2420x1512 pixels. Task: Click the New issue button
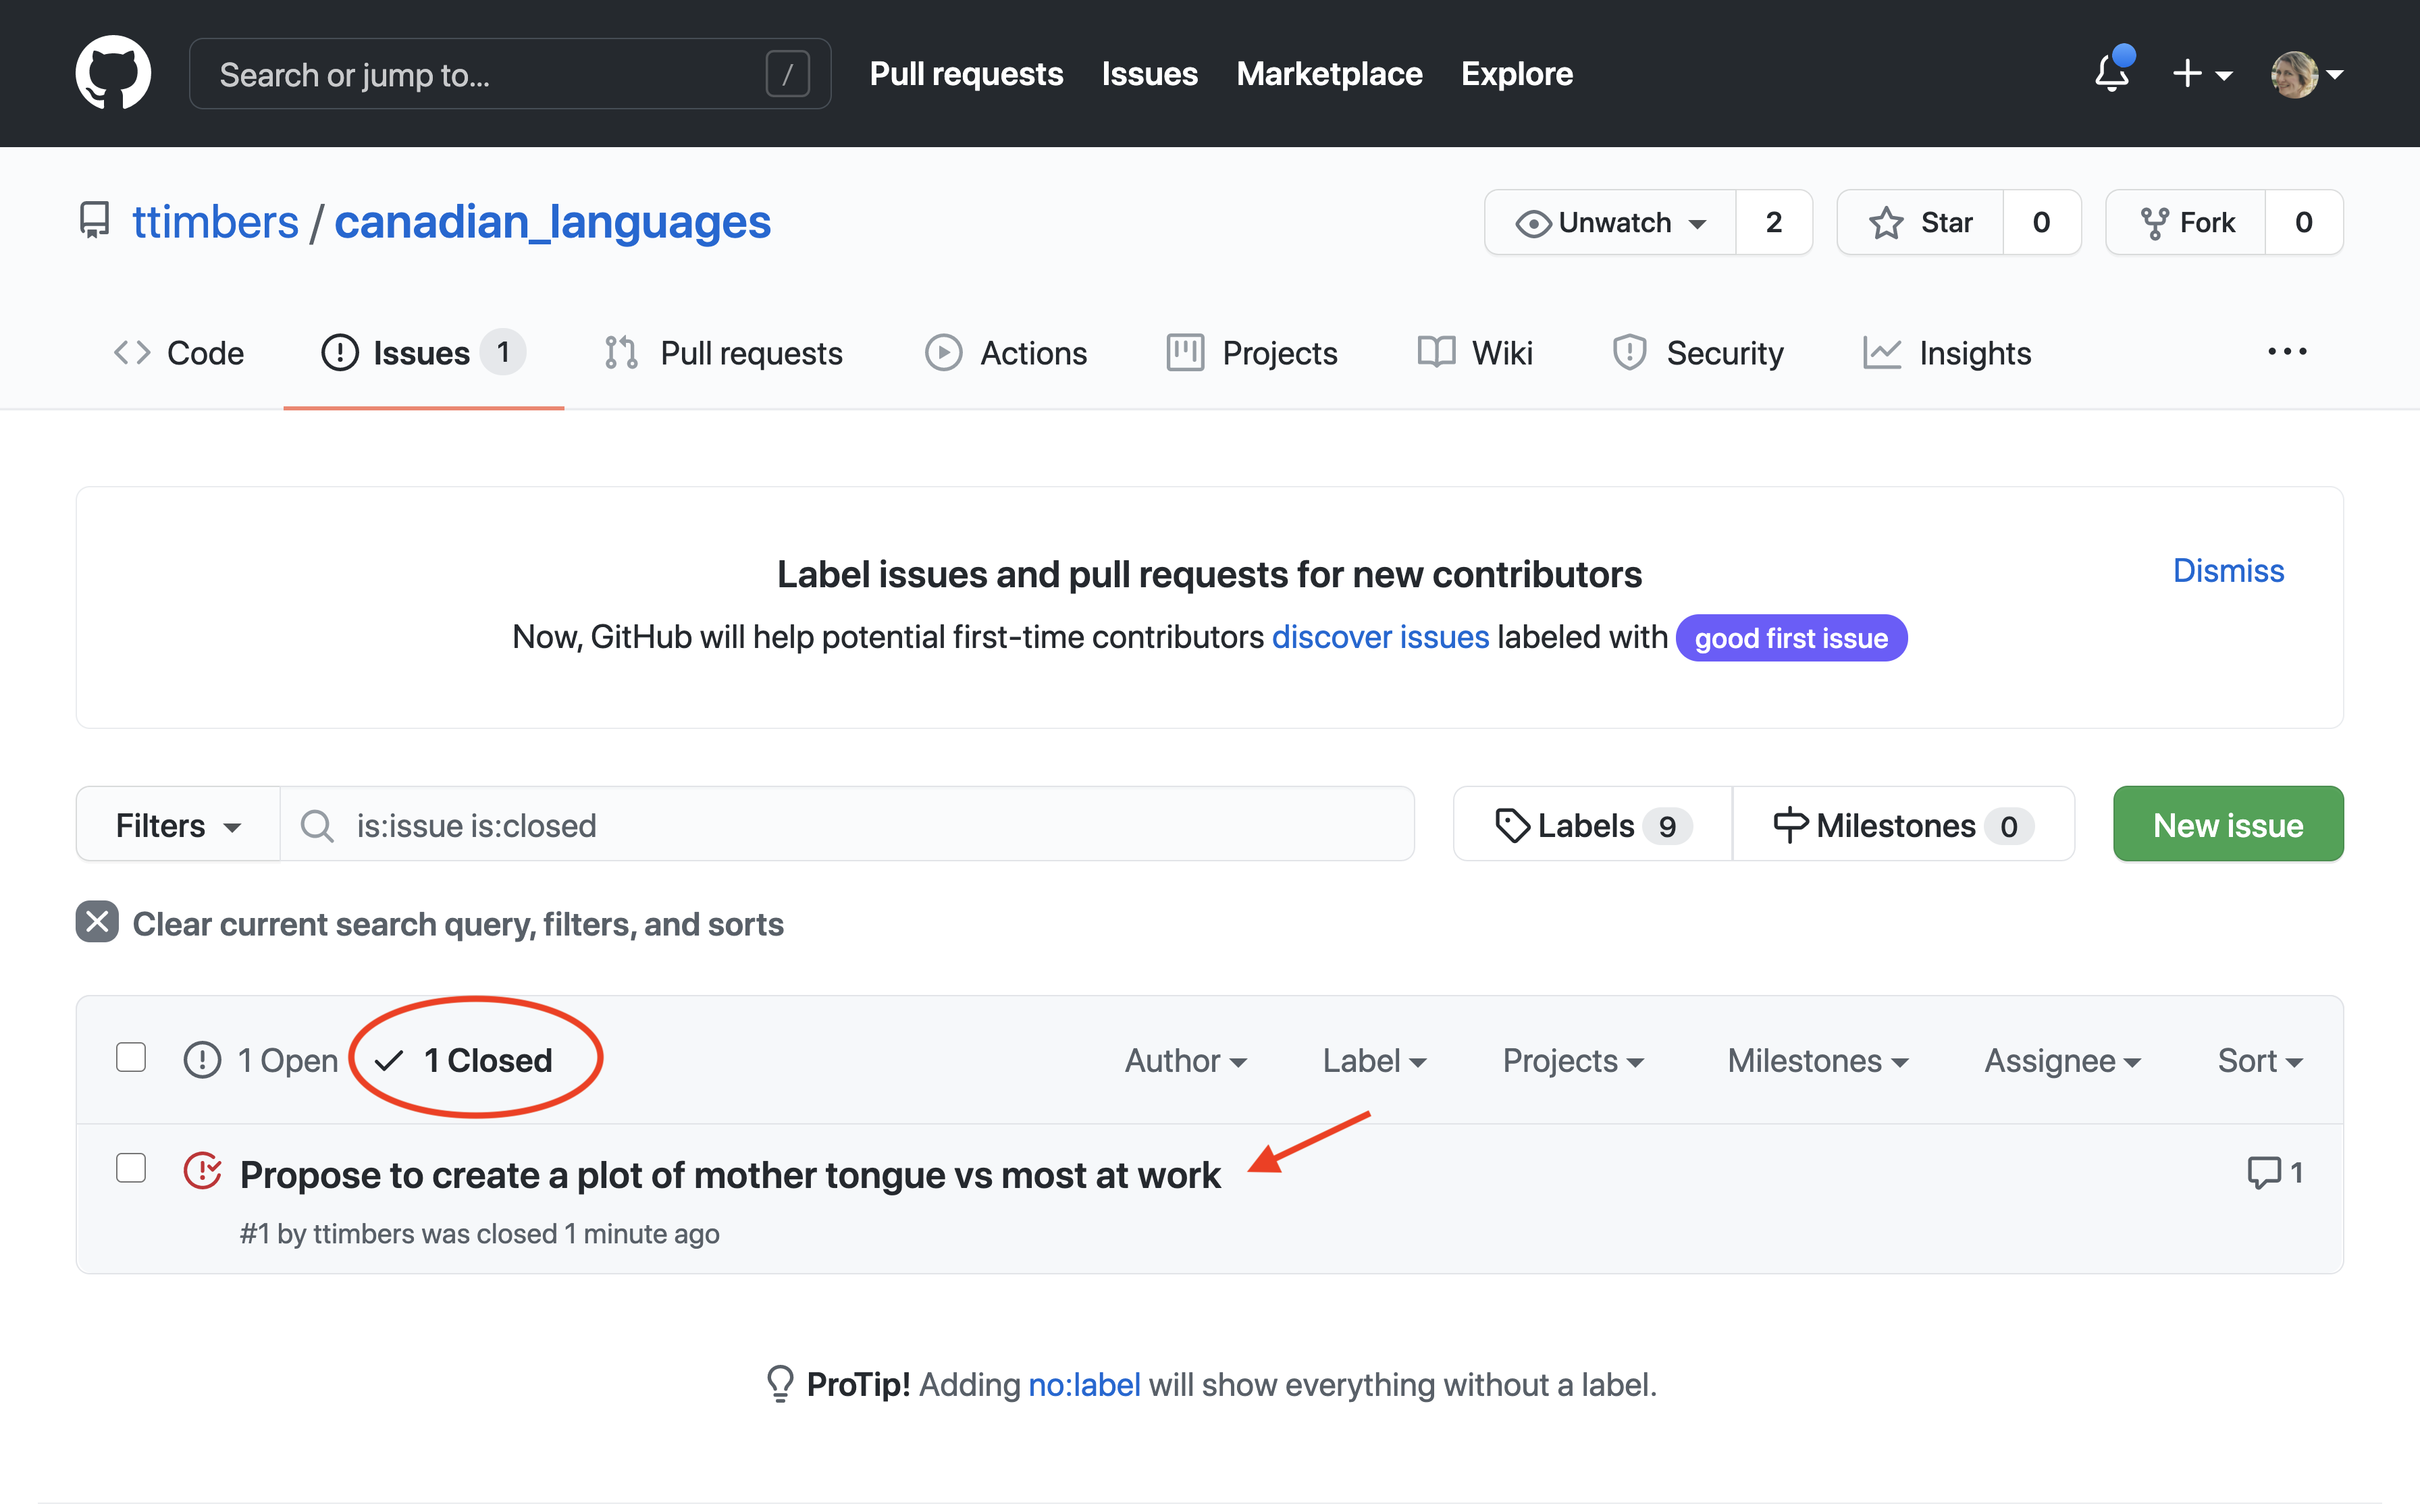pos(2228,825)
